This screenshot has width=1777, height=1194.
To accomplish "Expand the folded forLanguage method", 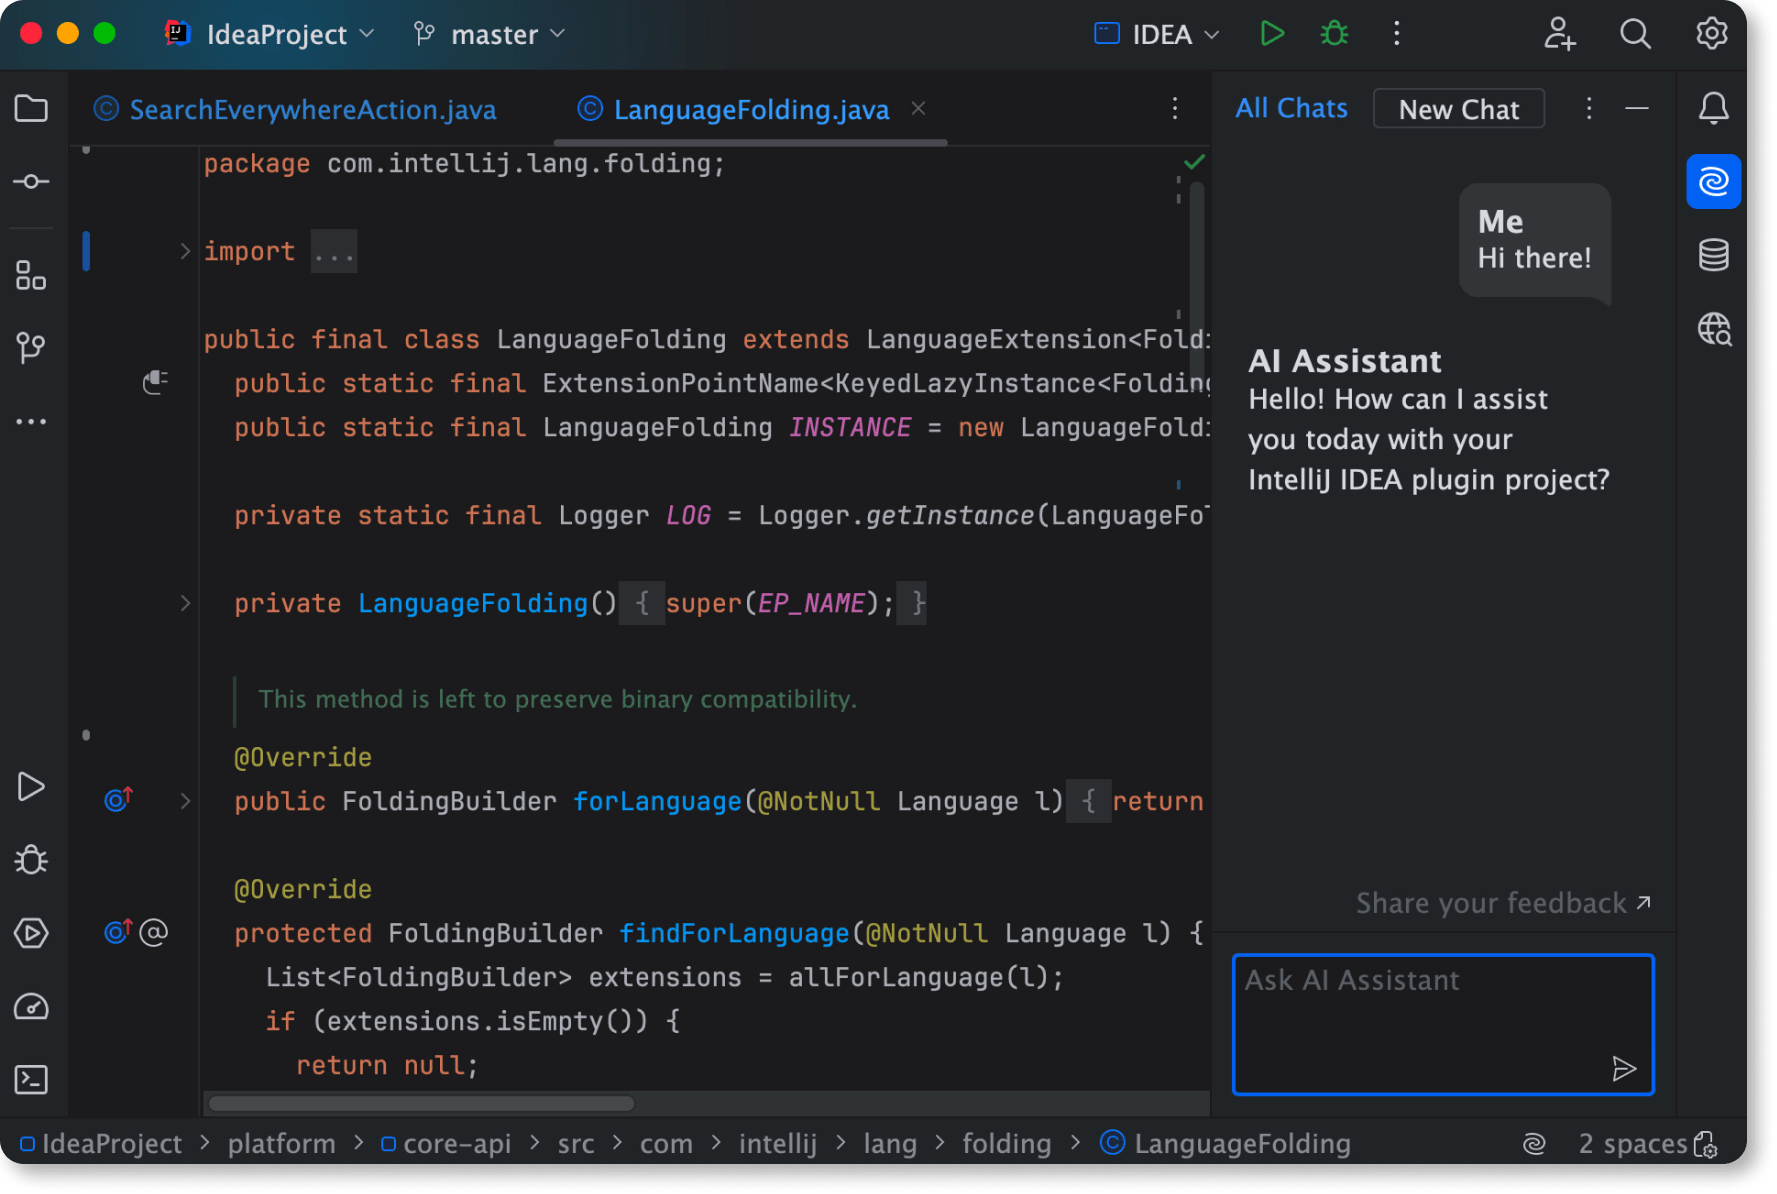I will 185,801.
